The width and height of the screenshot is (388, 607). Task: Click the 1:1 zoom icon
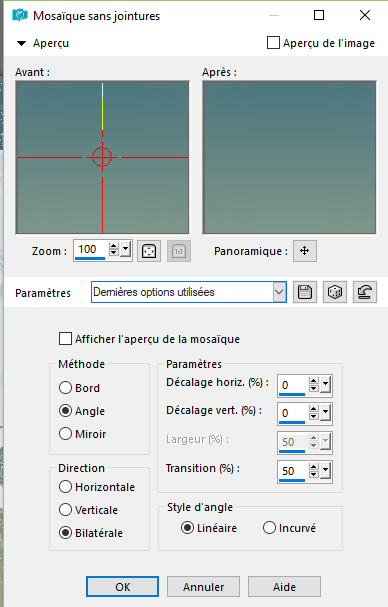tap(179, 251)
